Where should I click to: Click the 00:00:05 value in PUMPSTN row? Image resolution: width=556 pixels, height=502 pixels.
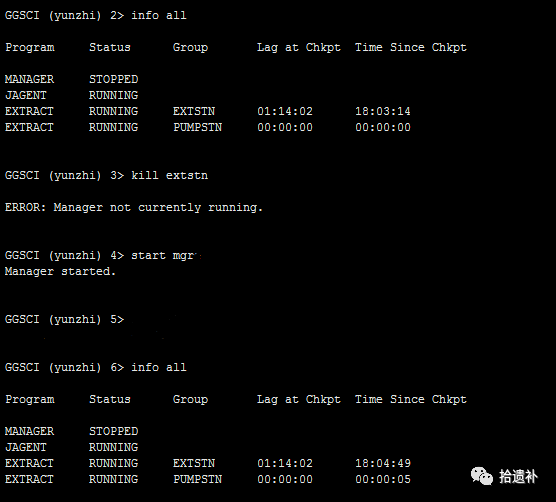pyautogui.click(x=383, y=479)
